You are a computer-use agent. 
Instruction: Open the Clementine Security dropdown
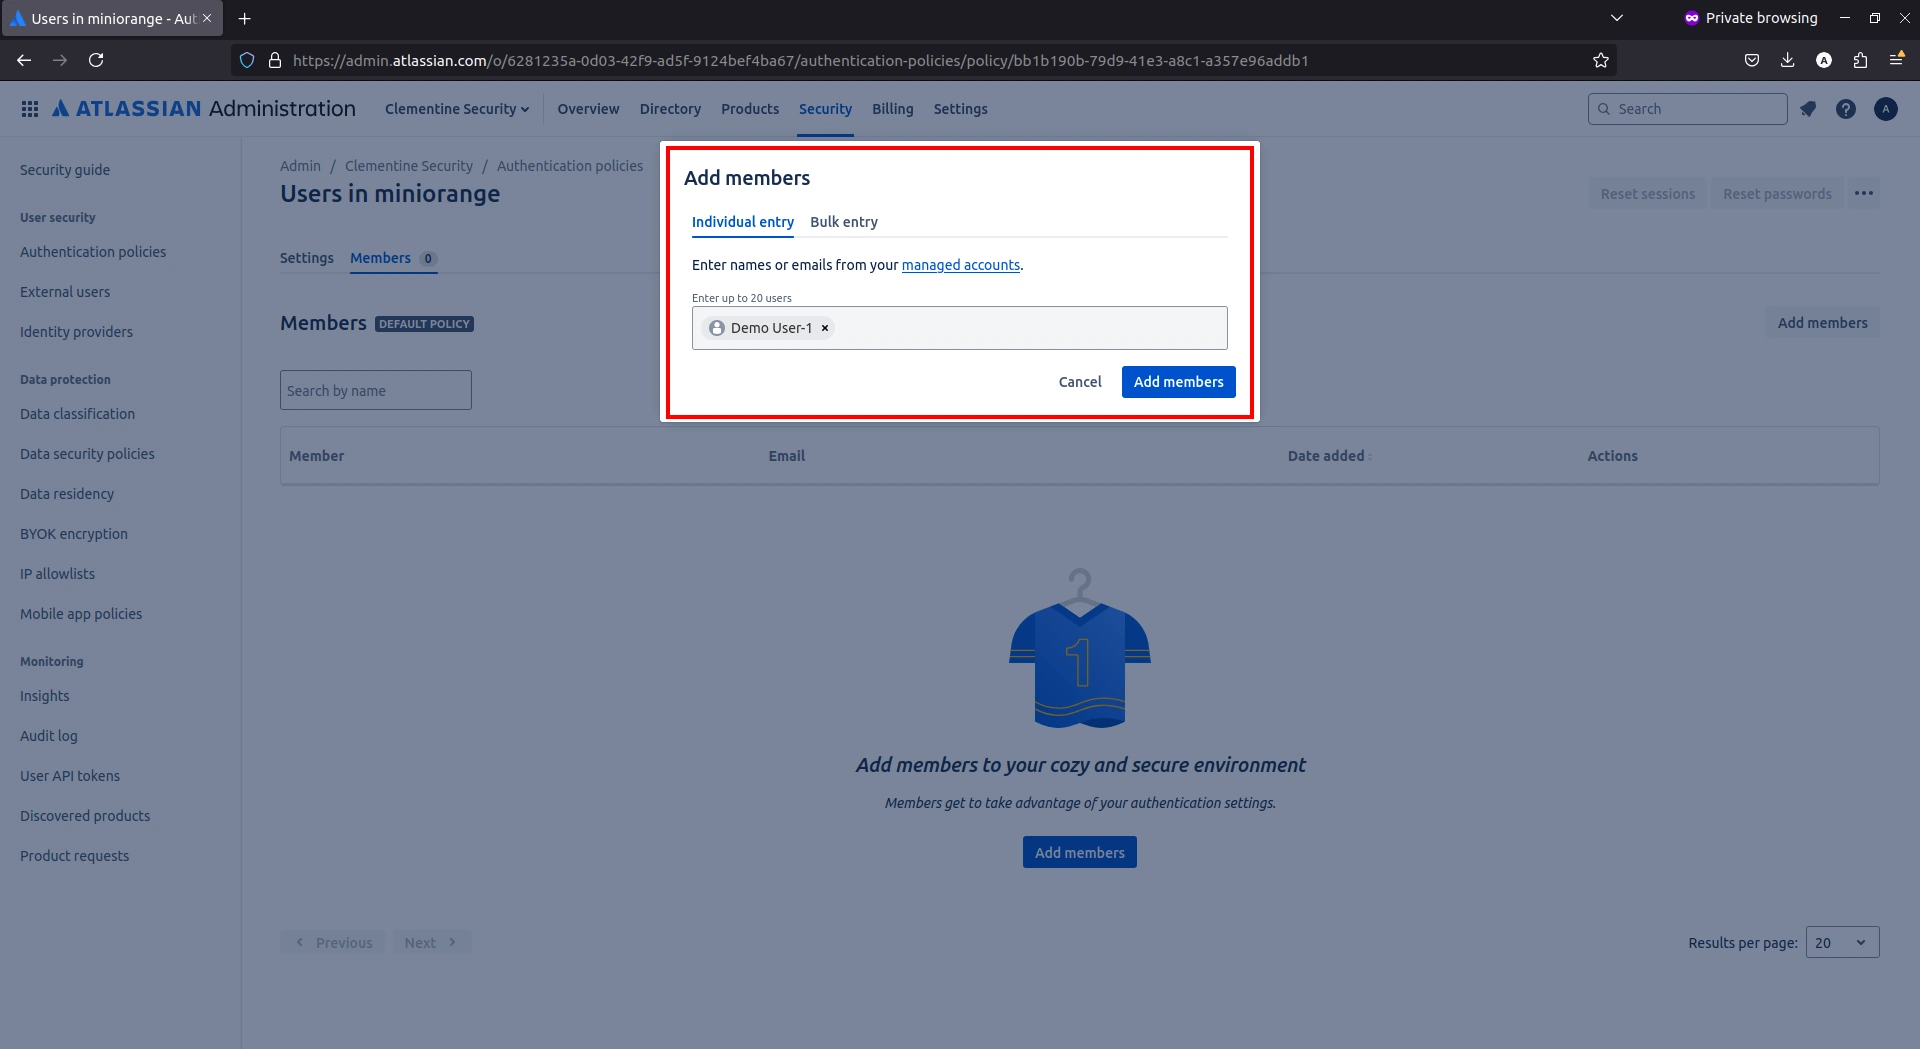point(457,108)
